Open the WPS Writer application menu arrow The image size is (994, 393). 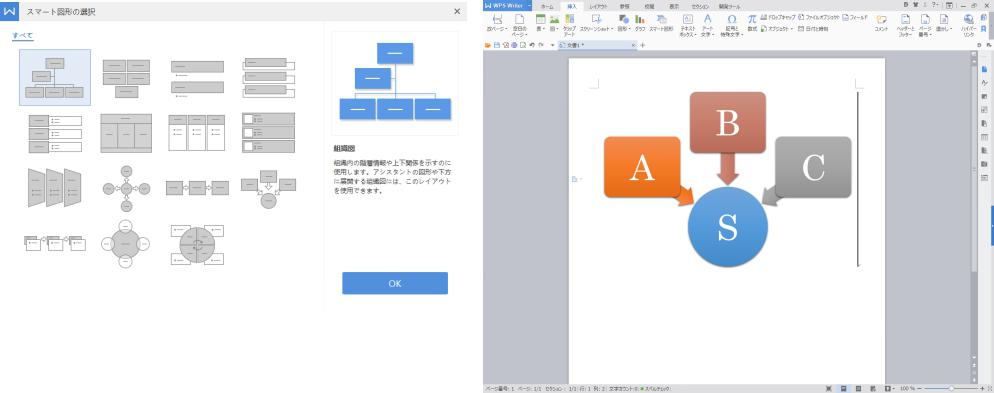tap(529, 6)
